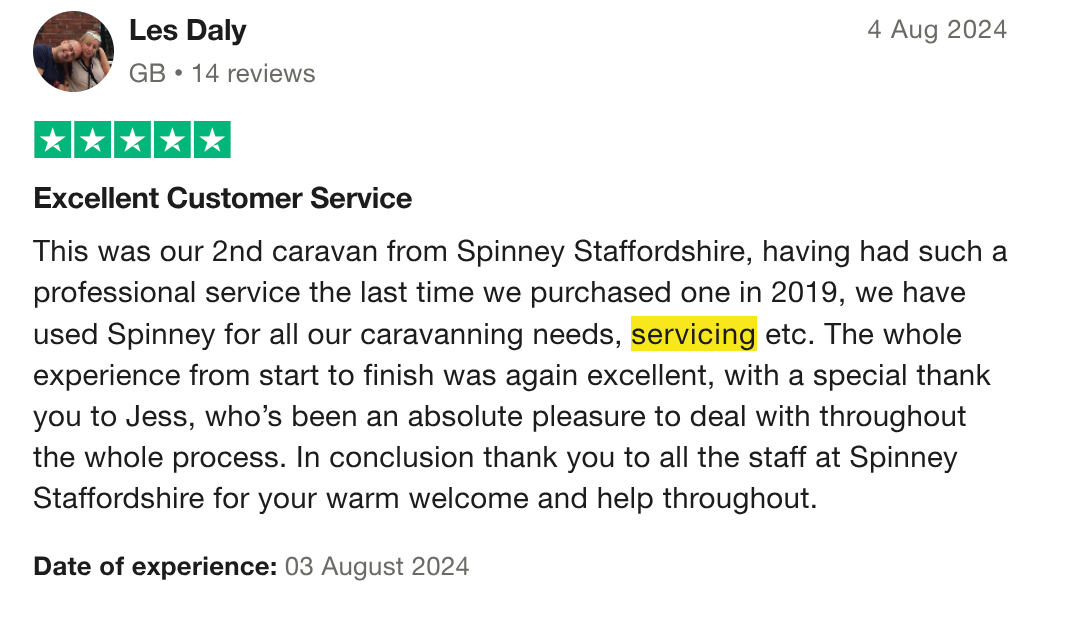1067x636 pixels.
Task: Open Les Daly's profile photo
Action: pyautogui.click(x=73, y=51)
